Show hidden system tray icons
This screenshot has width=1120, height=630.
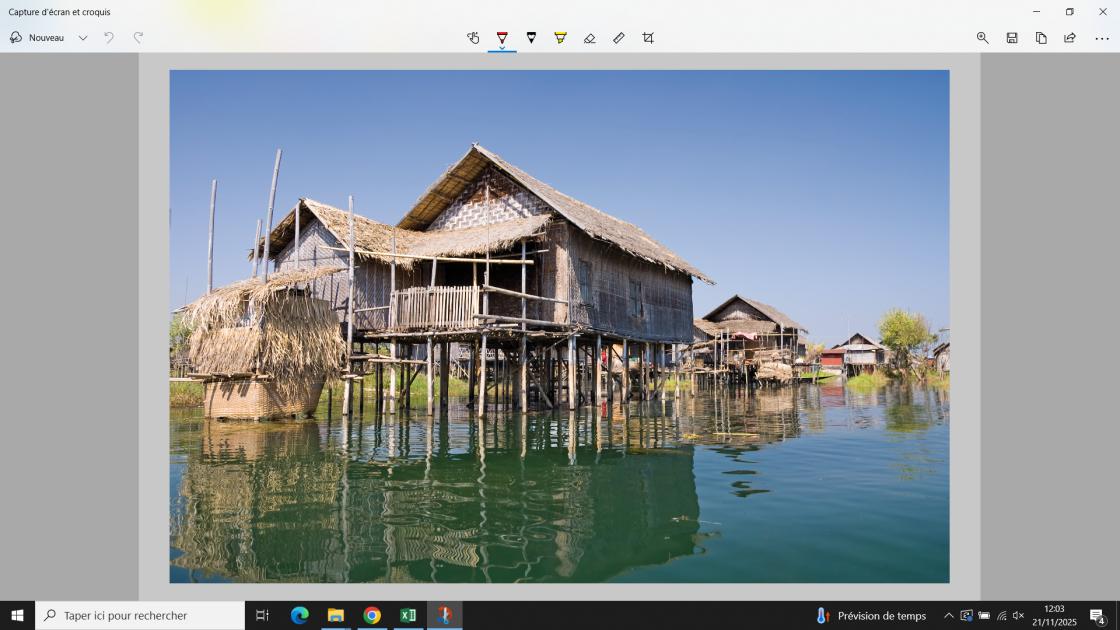[948, 616]
